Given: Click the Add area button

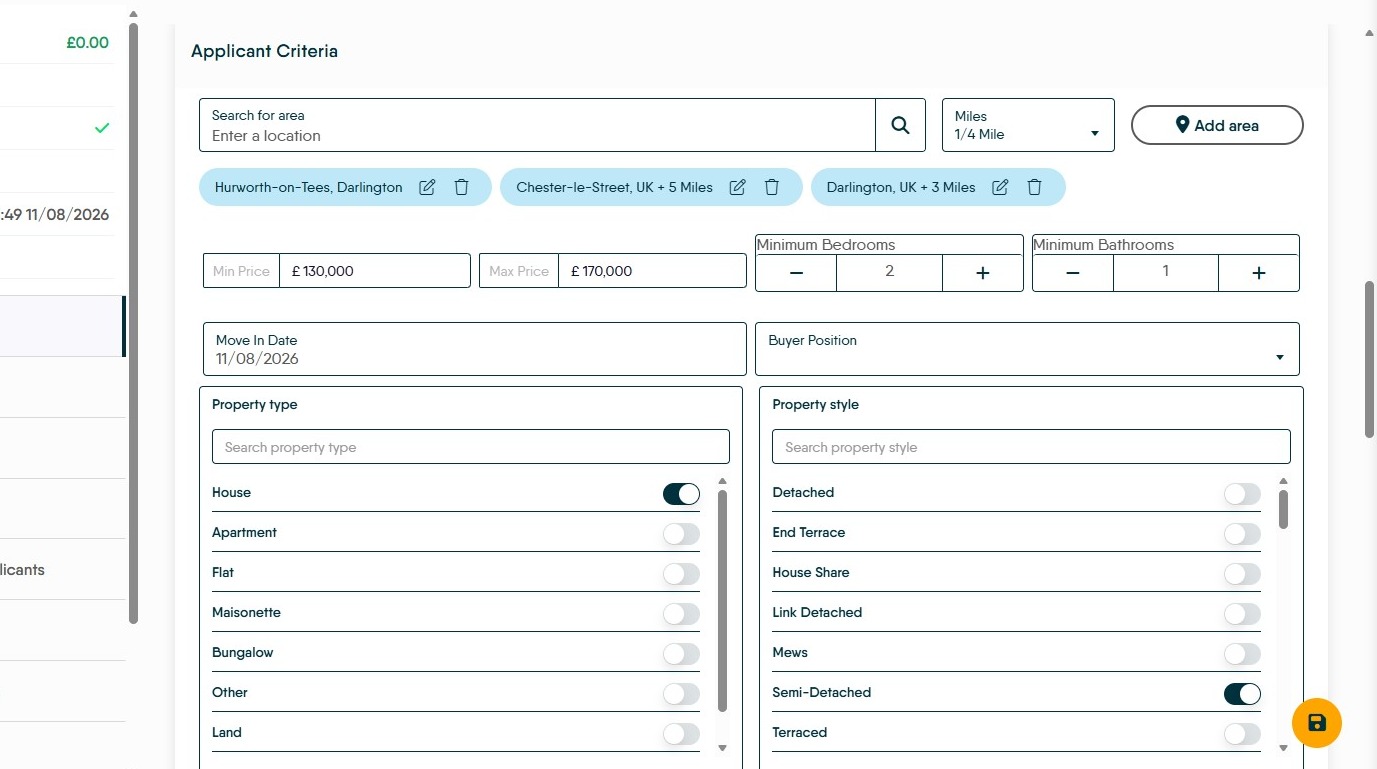Looking at the screenshot, I should pyautogui.click(x=1217, y=125).
